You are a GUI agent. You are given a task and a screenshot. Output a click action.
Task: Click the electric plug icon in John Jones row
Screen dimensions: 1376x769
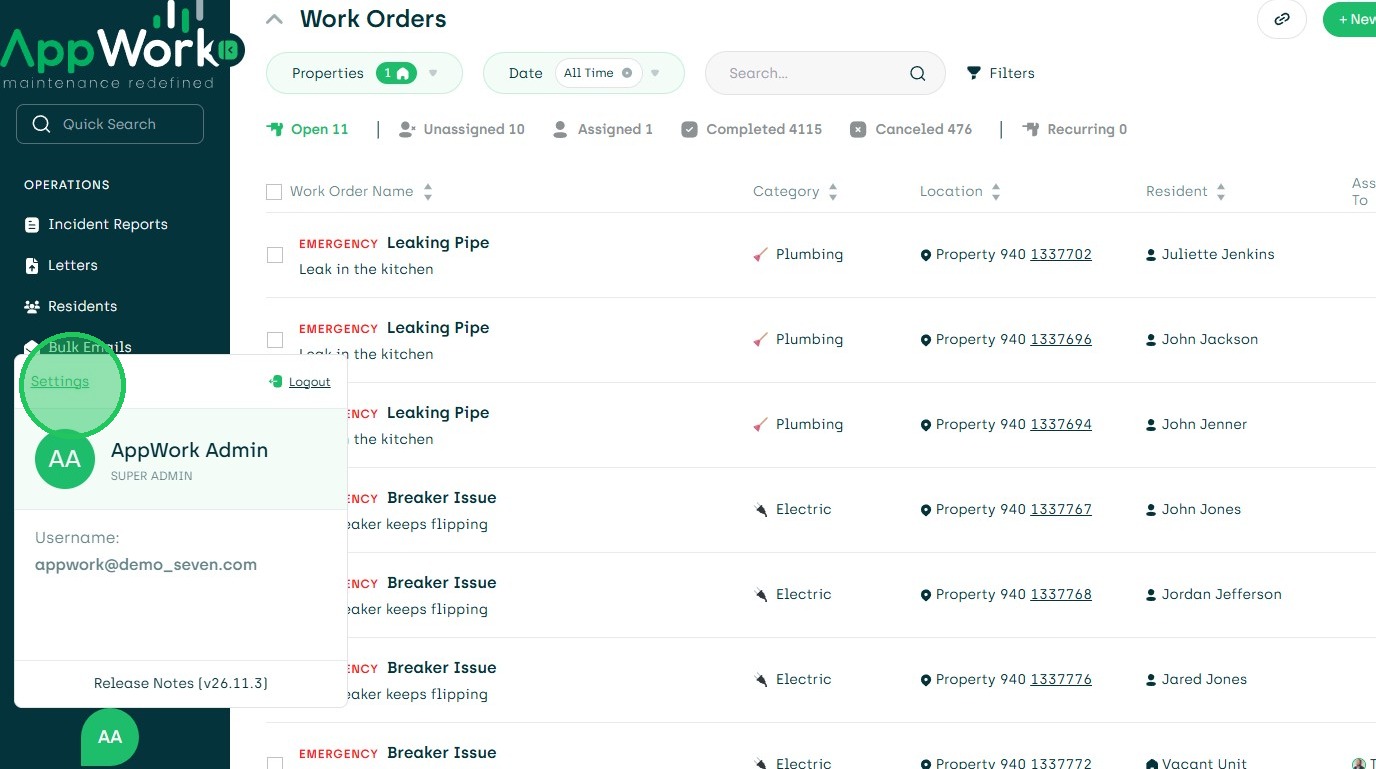(x=761, y=510)
